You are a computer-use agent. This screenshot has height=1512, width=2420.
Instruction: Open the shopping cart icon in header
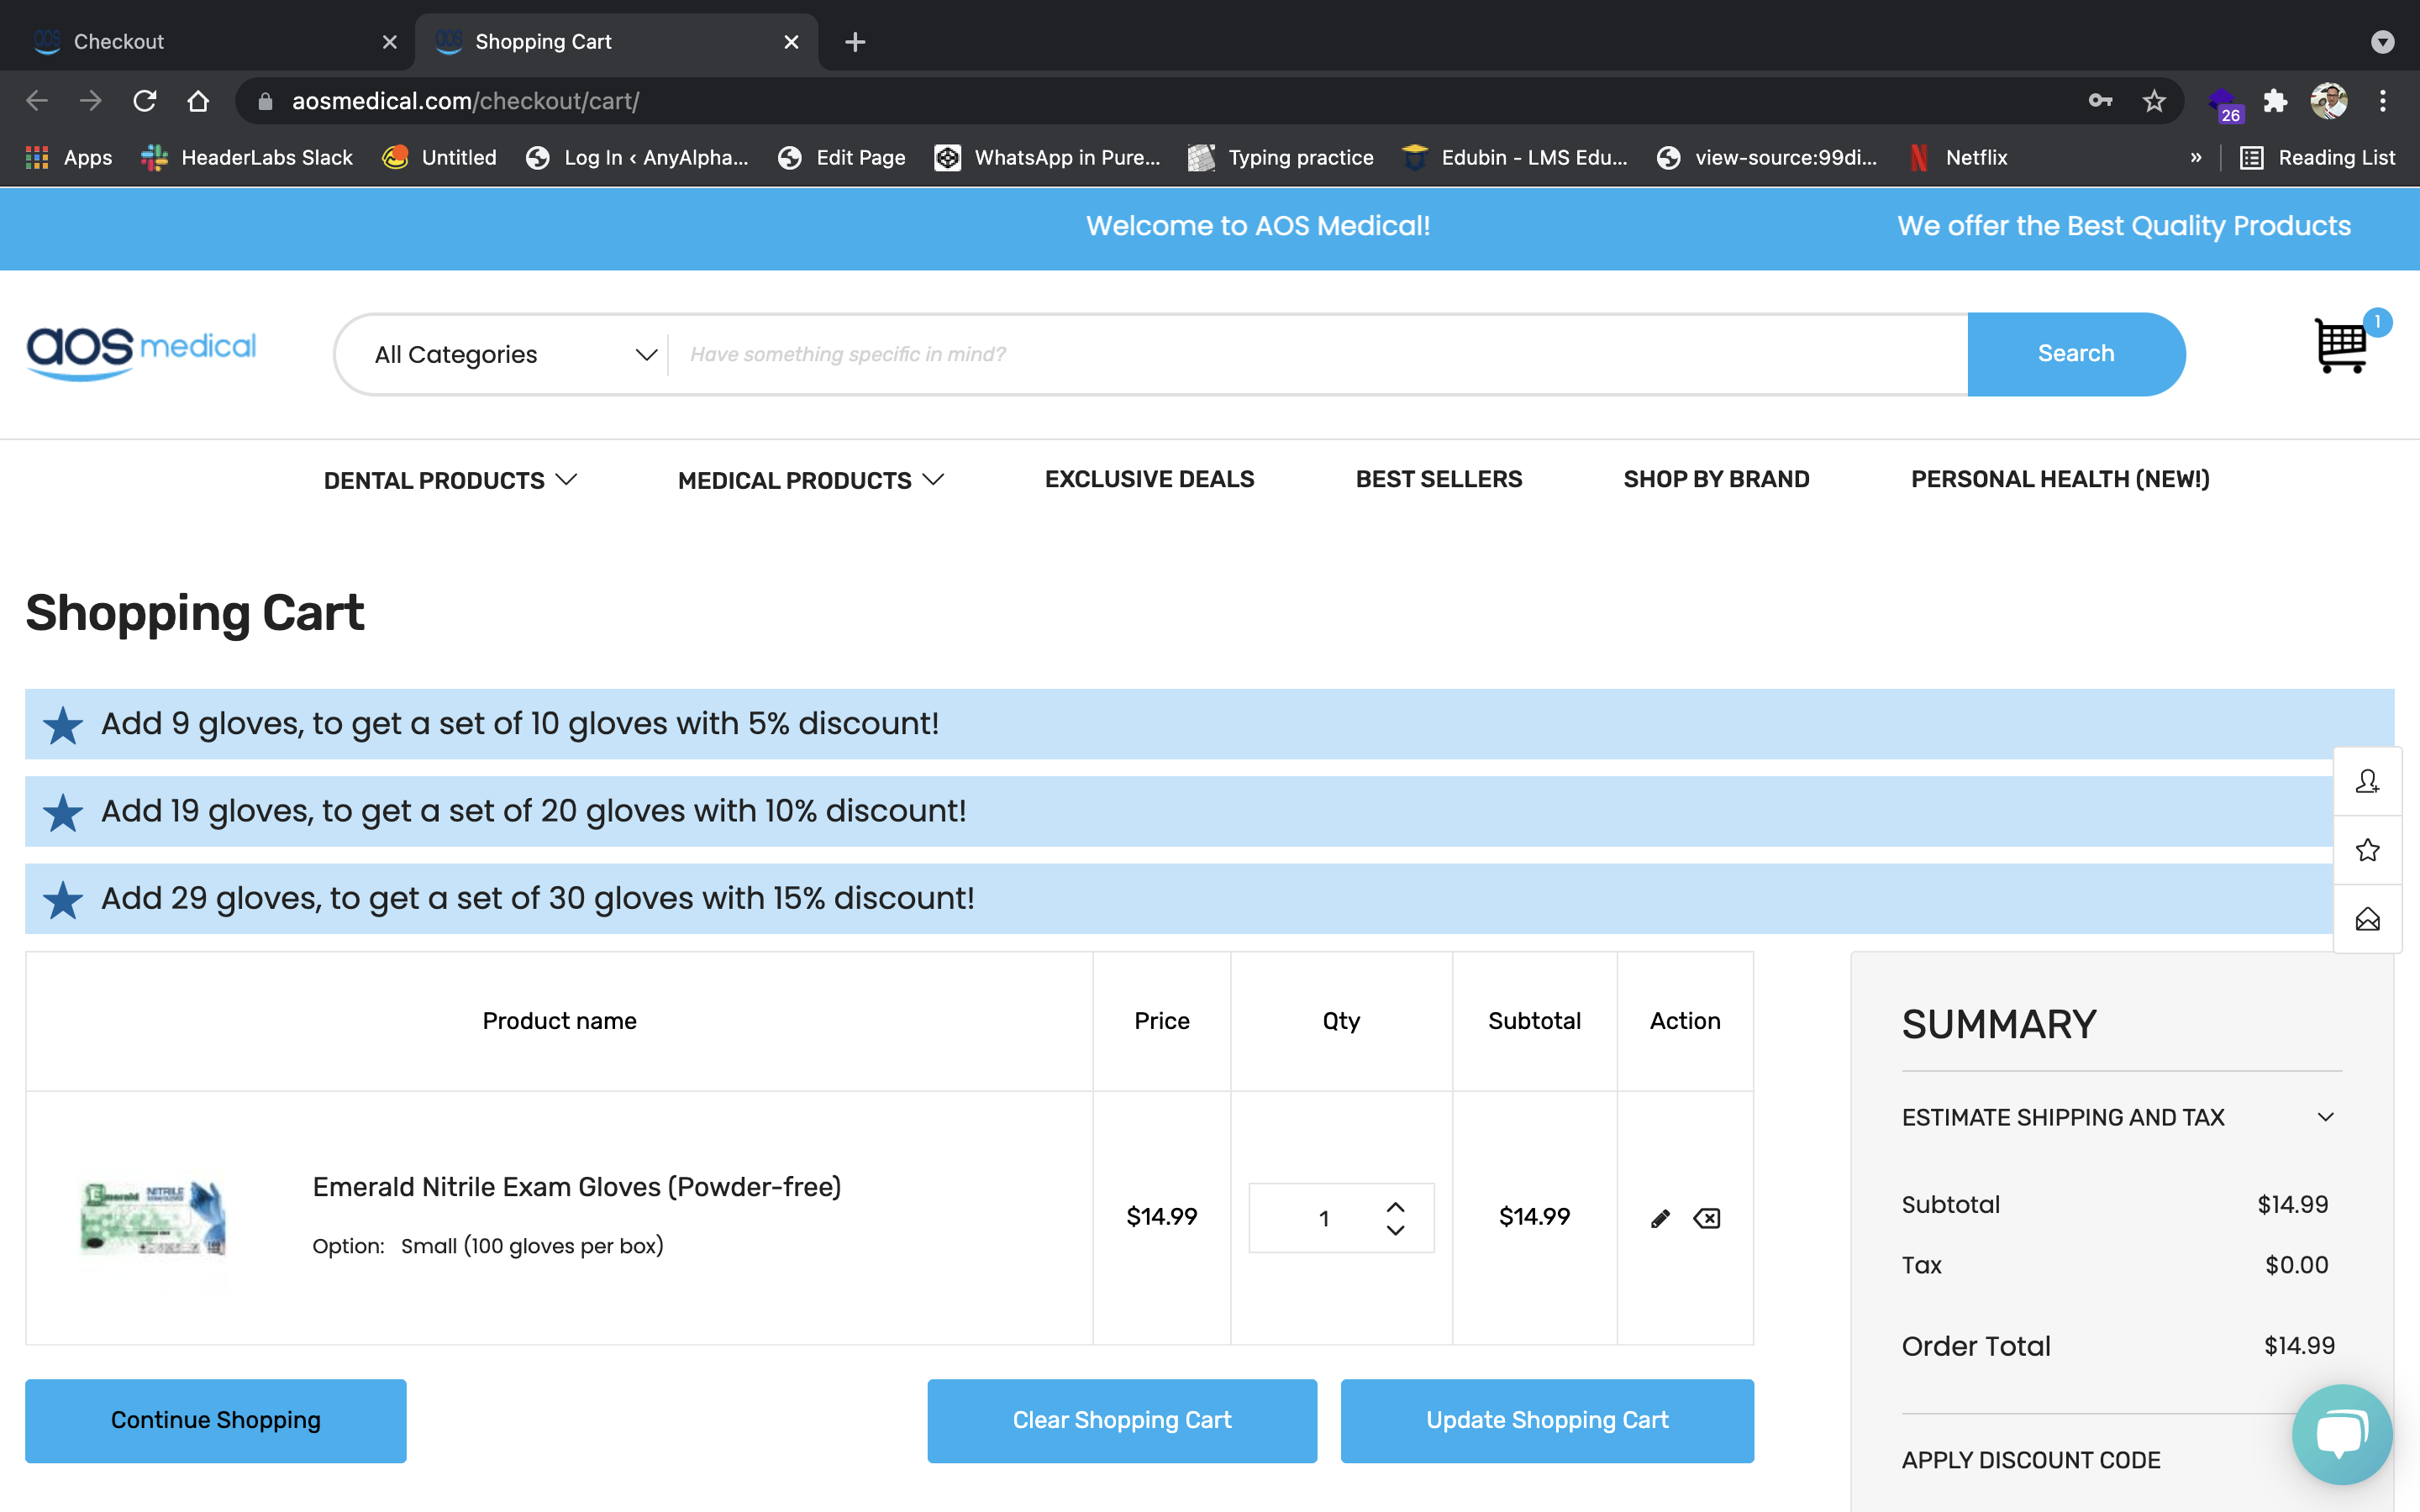(x=2341, y=347)
